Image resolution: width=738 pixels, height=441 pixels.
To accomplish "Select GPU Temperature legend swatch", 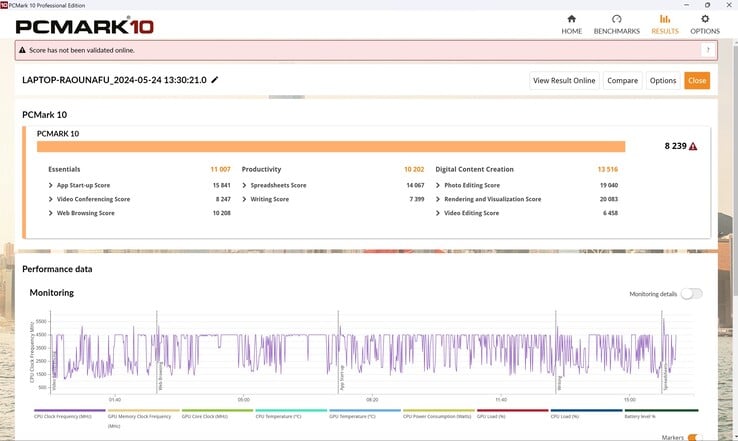I will 365,410.
